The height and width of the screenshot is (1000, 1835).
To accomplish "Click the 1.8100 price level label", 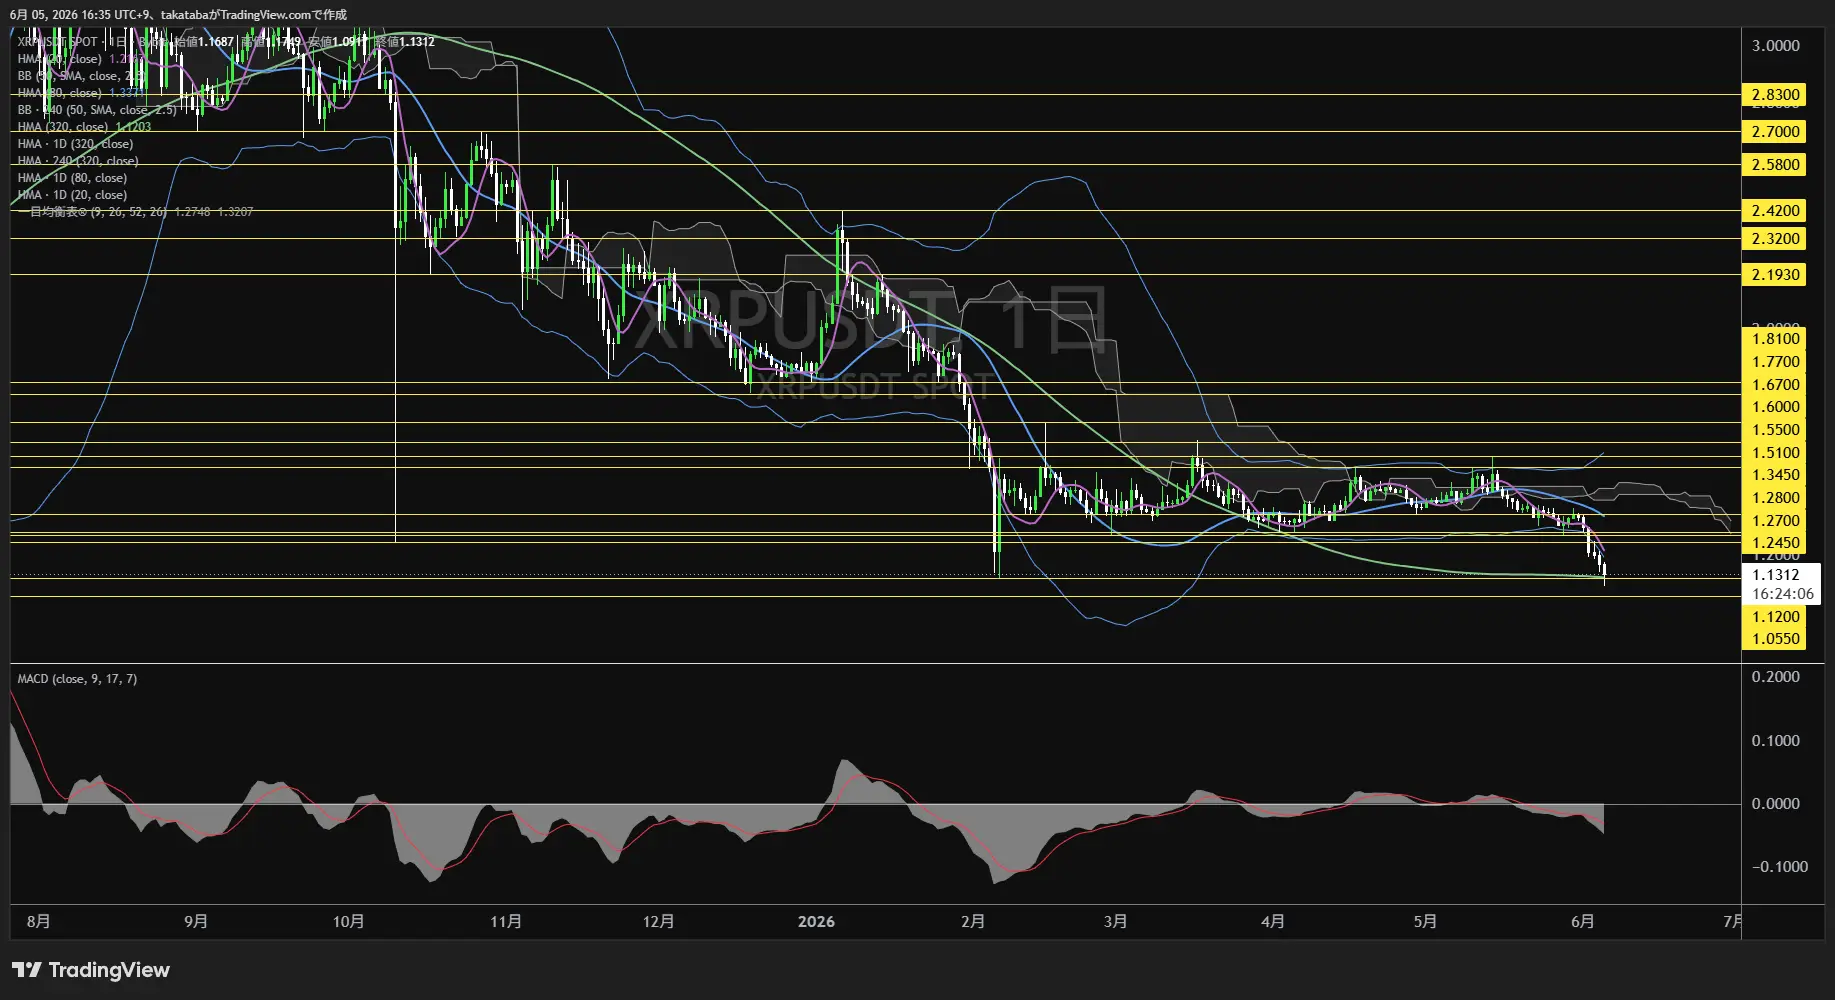I will click(x=1775, y=338).
